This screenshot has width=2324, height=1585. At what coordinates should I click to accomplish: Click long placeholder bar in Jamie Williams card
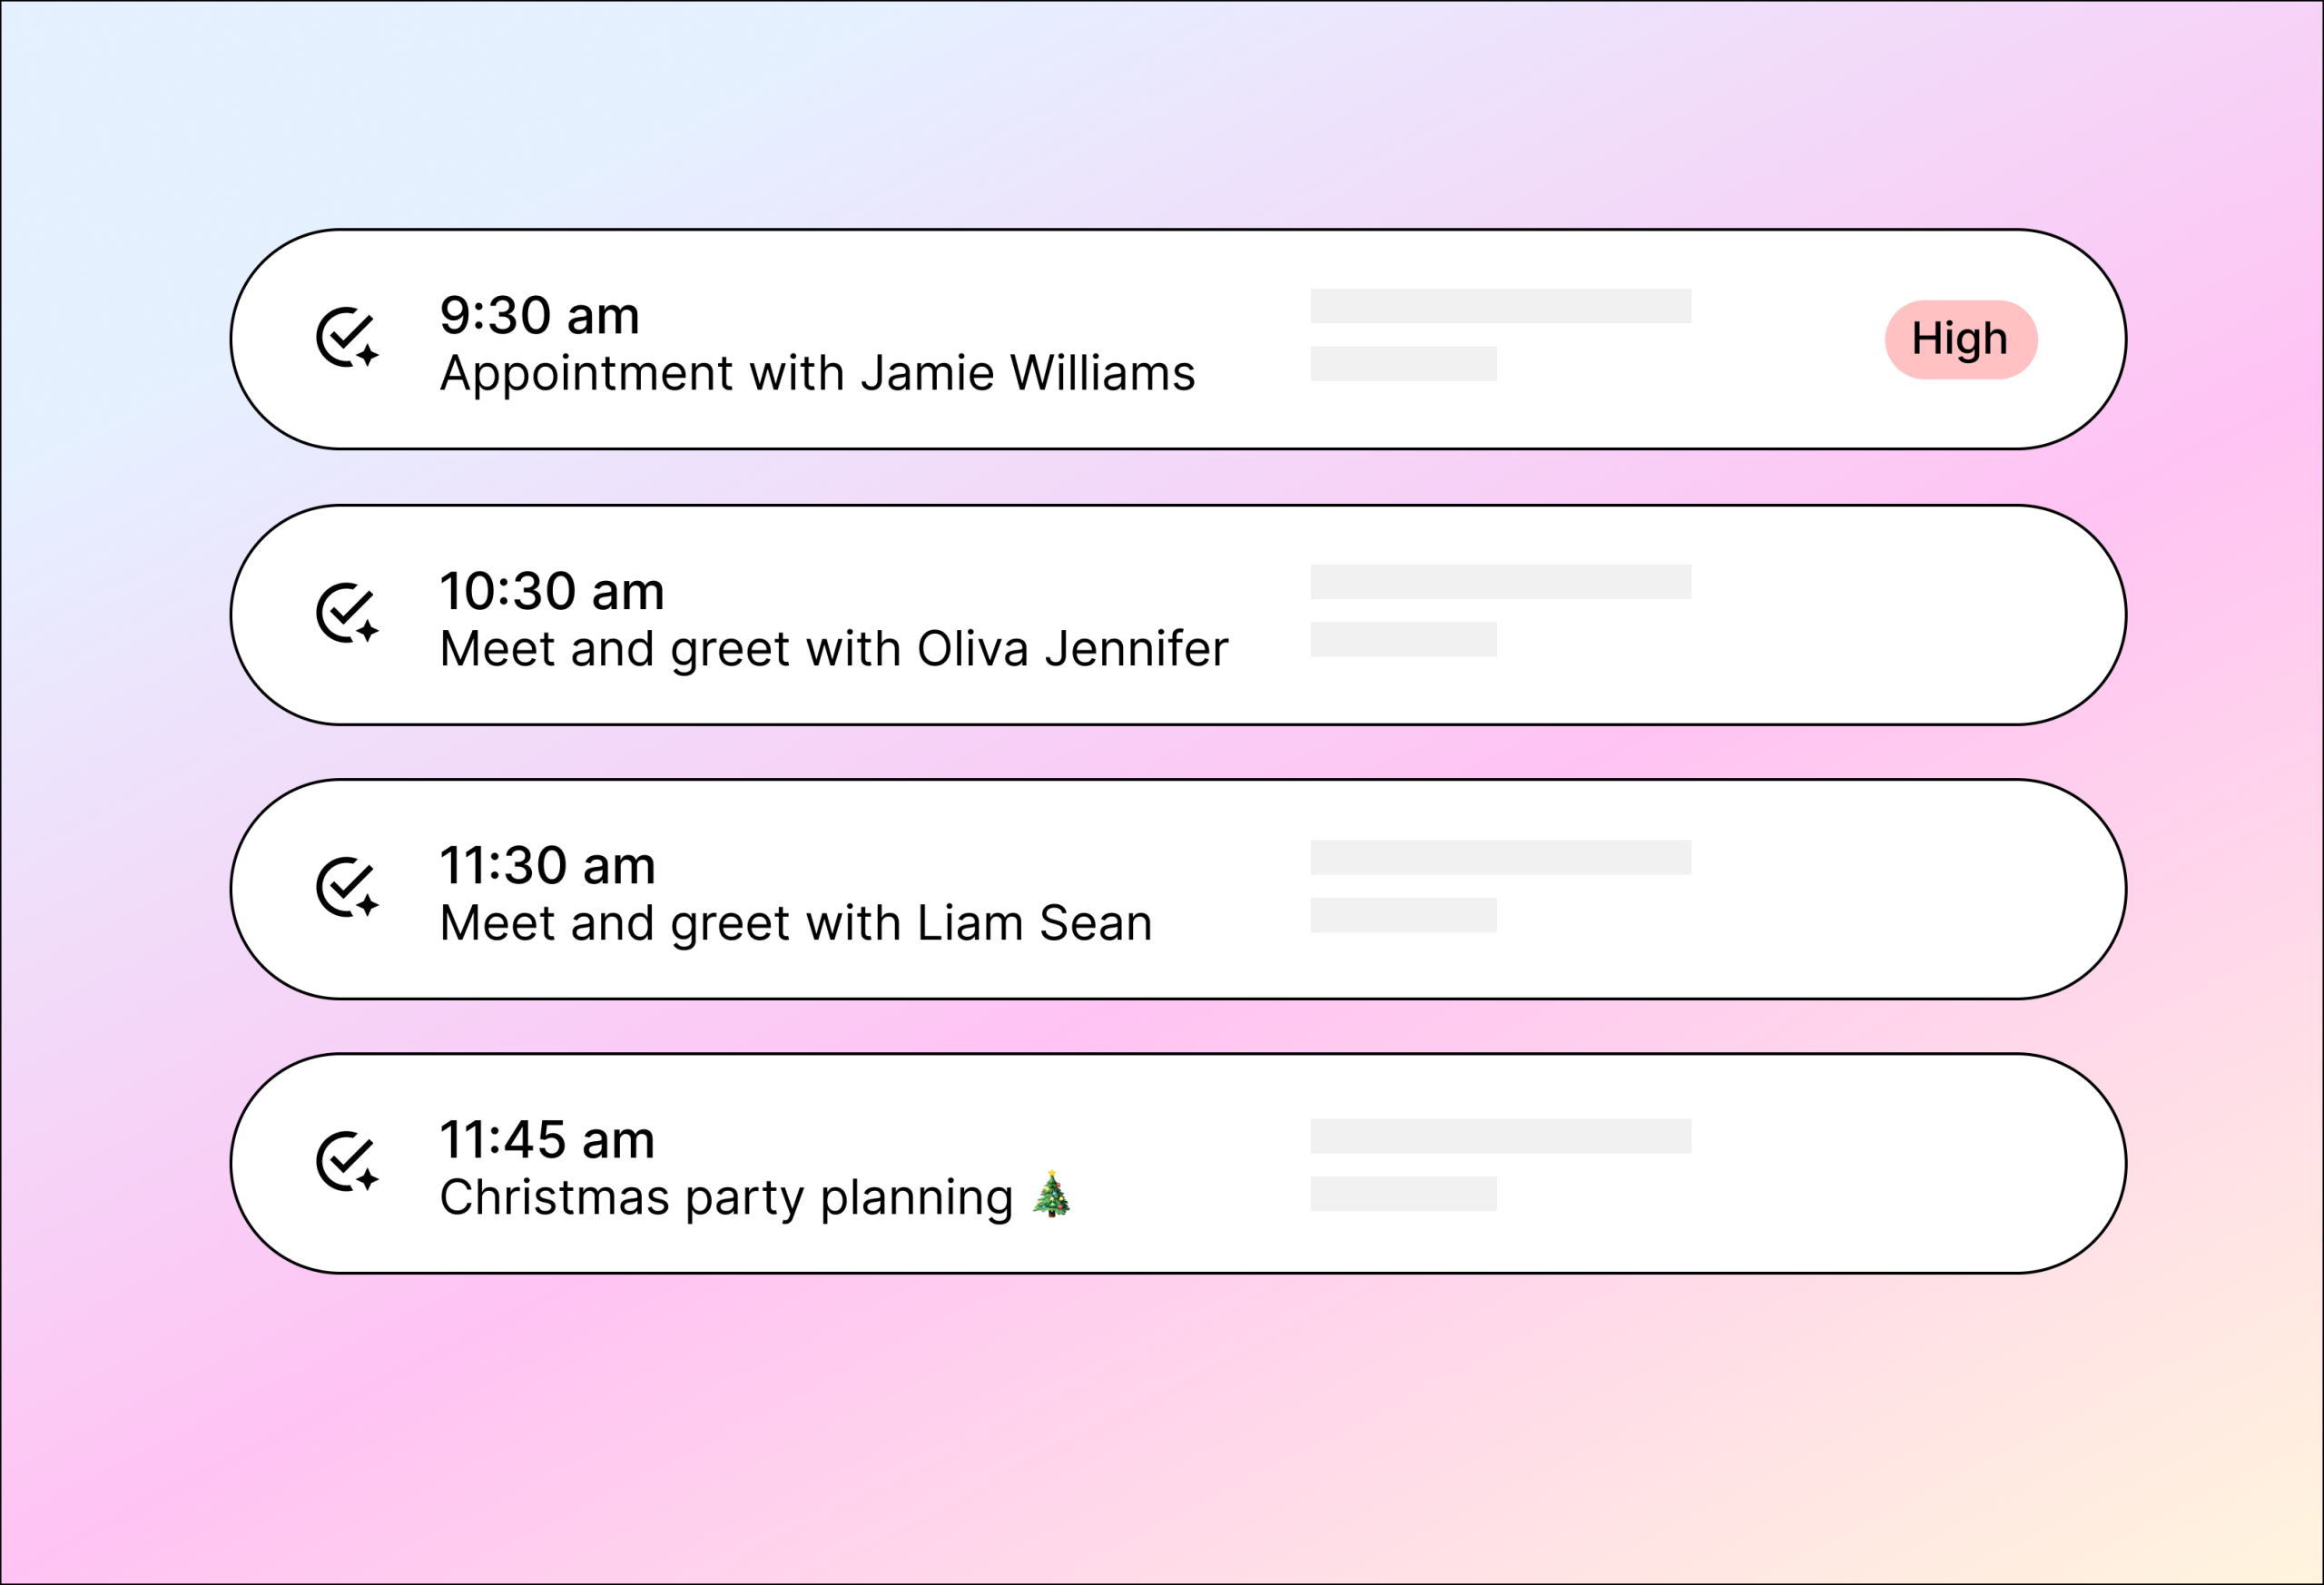pyautogui.click(x=1500, y=306)
